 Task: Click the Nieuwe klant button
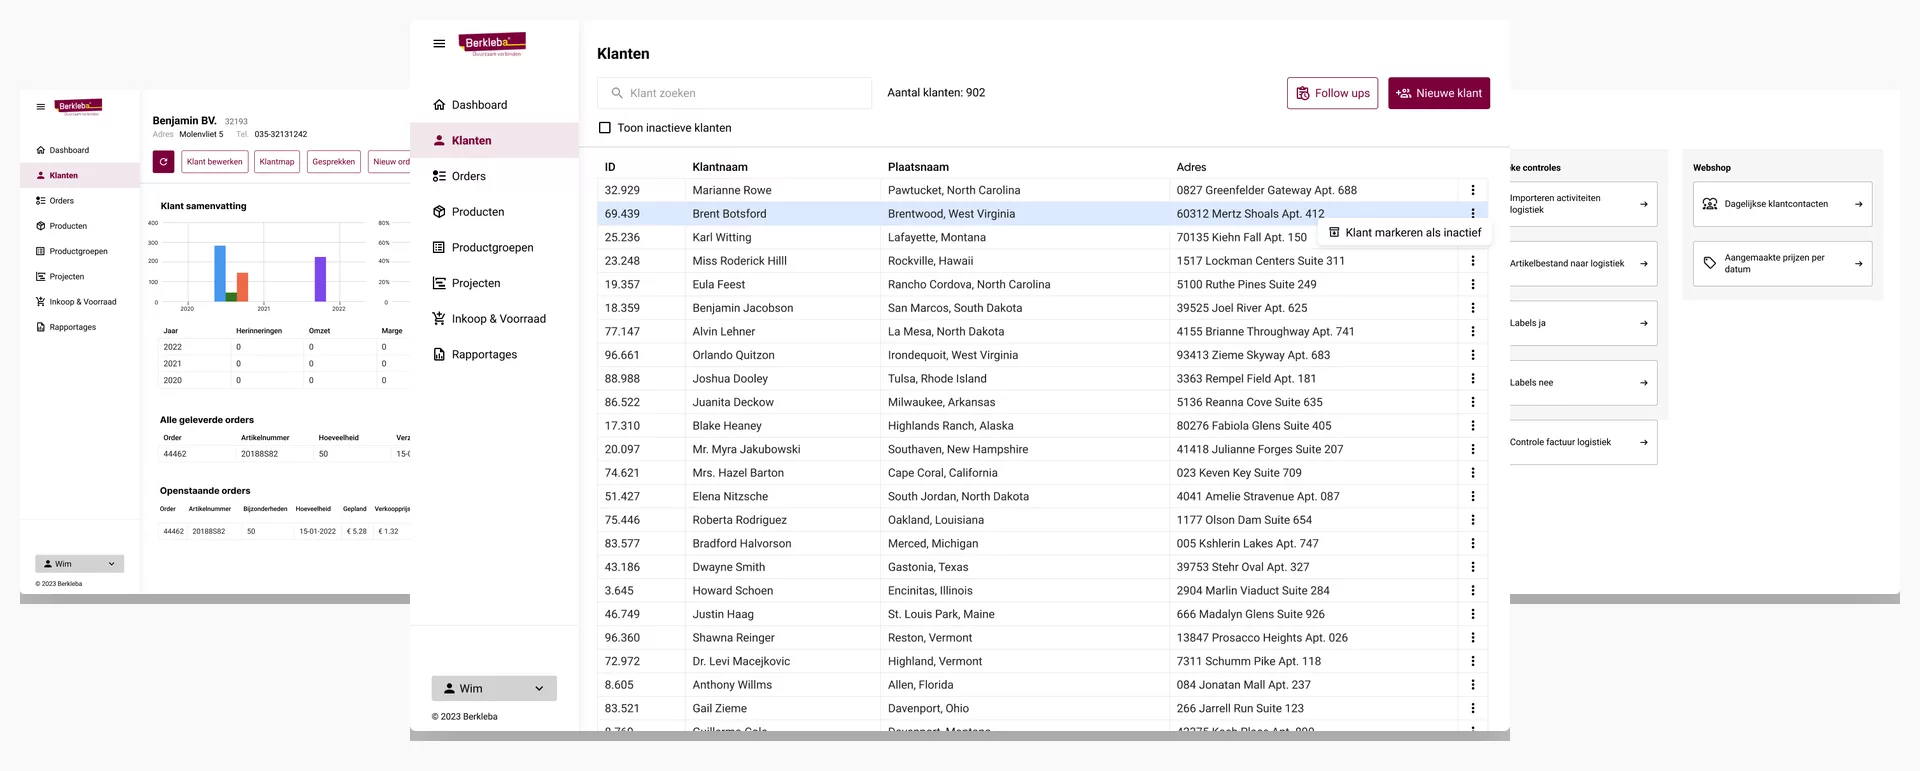(1439, 93)
